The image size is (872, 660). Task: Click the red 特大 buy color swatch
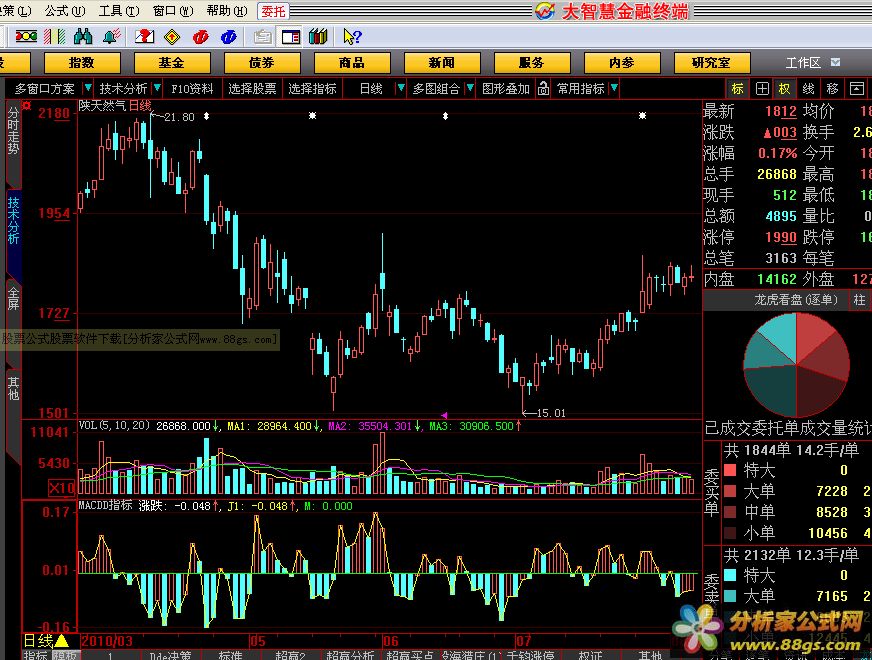coord(730,470)
